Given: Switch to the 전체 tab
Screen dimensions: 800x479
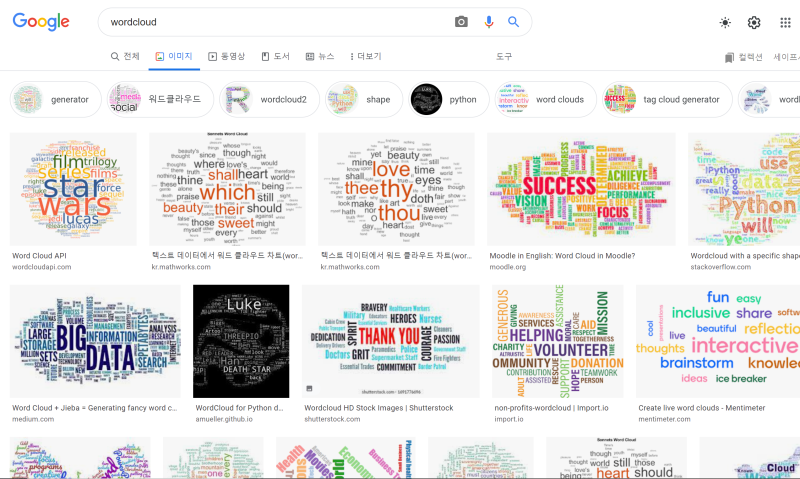Looking at the screenshot, I should click(125, 56).
